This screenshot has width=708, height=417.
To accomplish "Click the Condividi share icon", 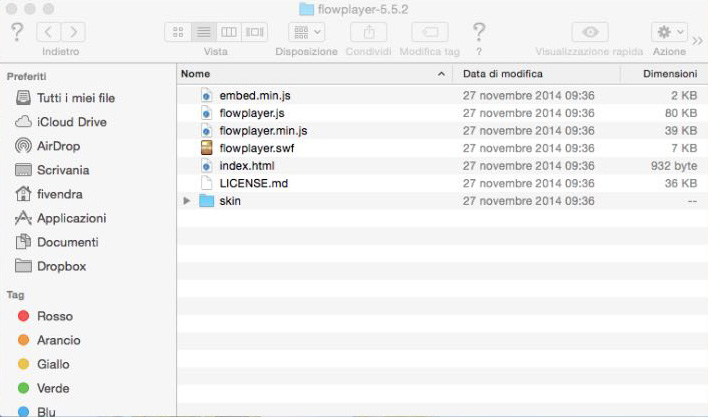I will coord(368,32).
